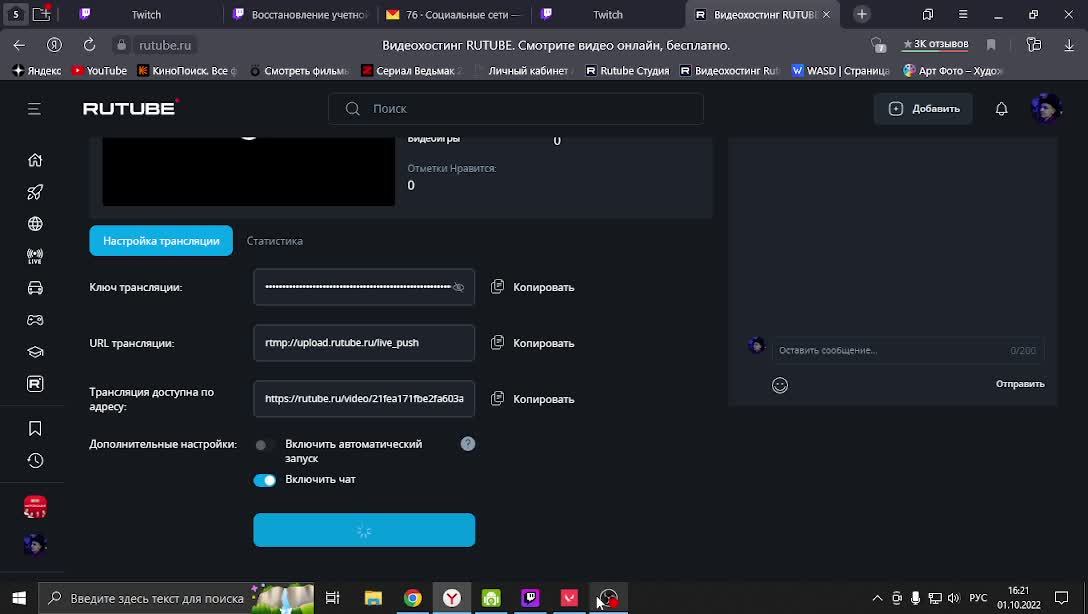1088x614 pixels.
Task: Open the saved bookmark sidebar icon
Action: 35,429
